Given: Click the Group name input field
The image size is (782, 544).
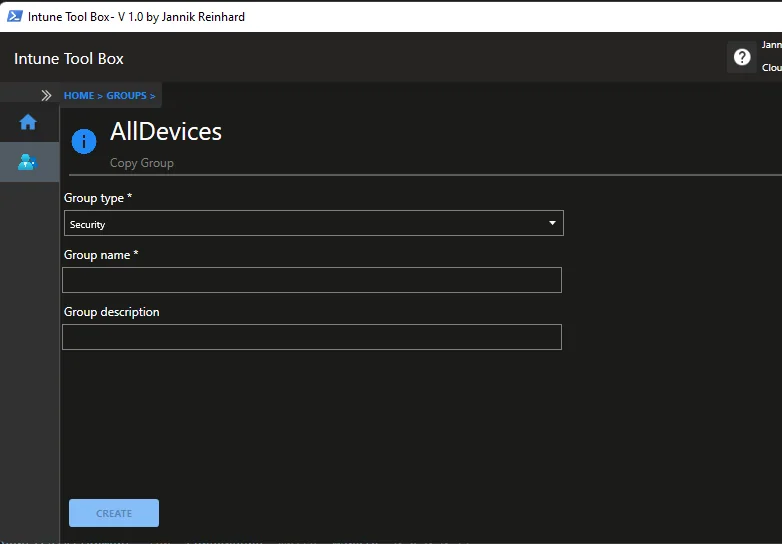Looking at the screenshot, I should point(312,280).
